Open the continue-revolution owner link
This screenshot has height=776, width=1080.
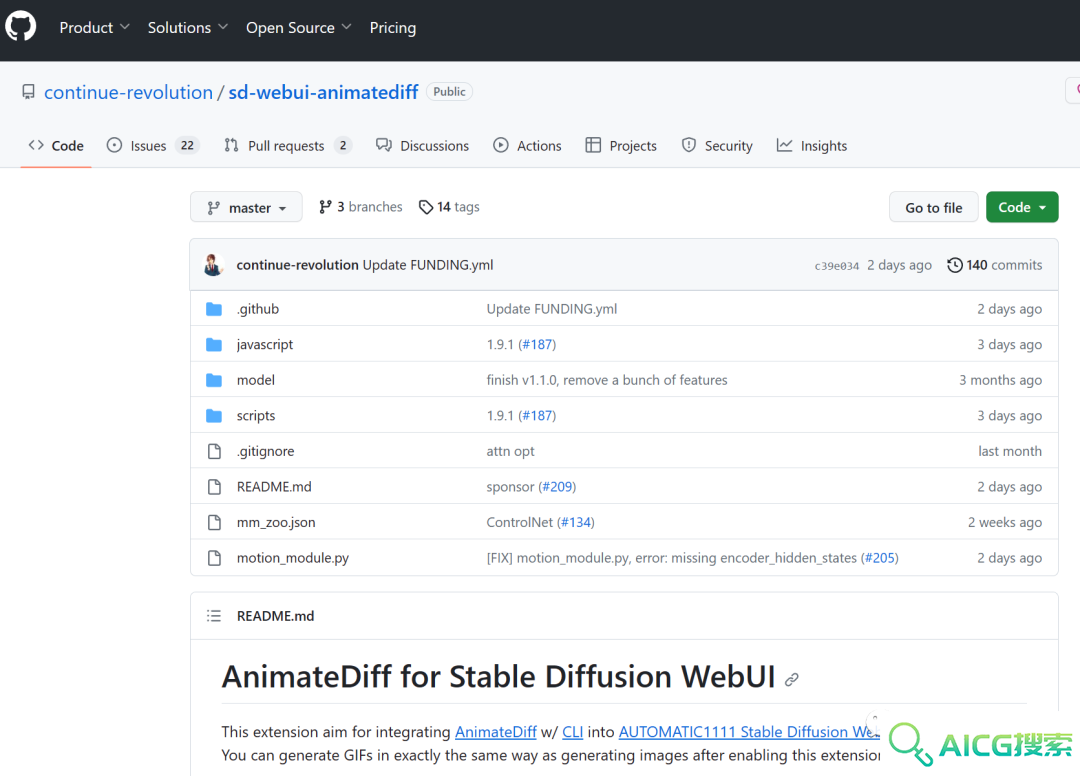128,92
